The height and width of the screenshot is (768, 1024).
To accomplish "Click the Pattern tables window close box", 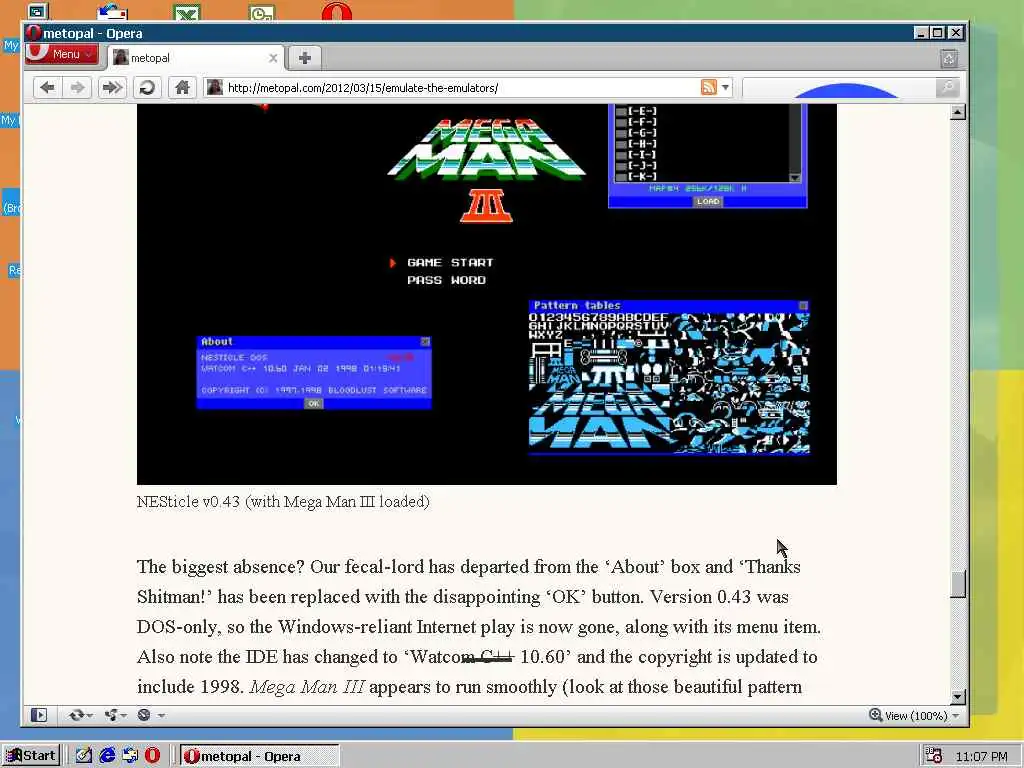I will [x=803, y=306].
